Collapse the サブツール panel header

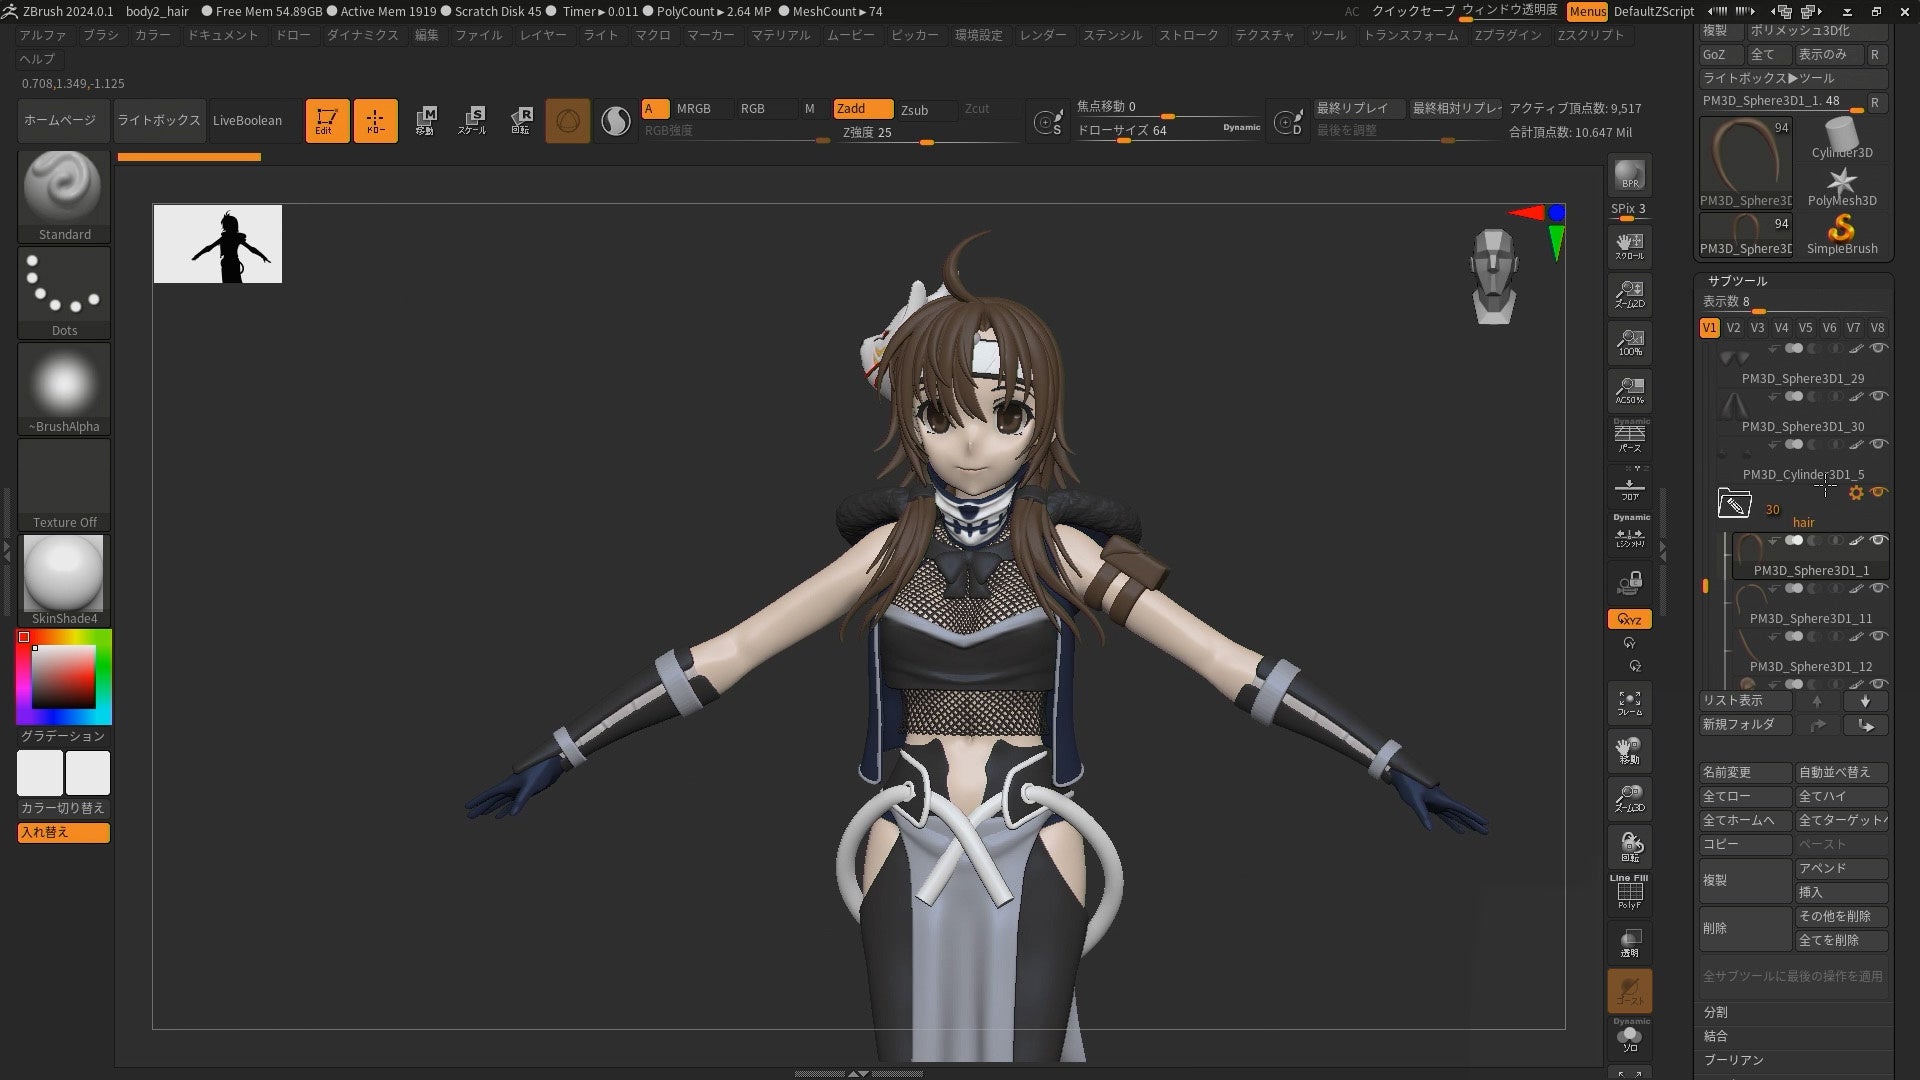(x=1738, y=281)
